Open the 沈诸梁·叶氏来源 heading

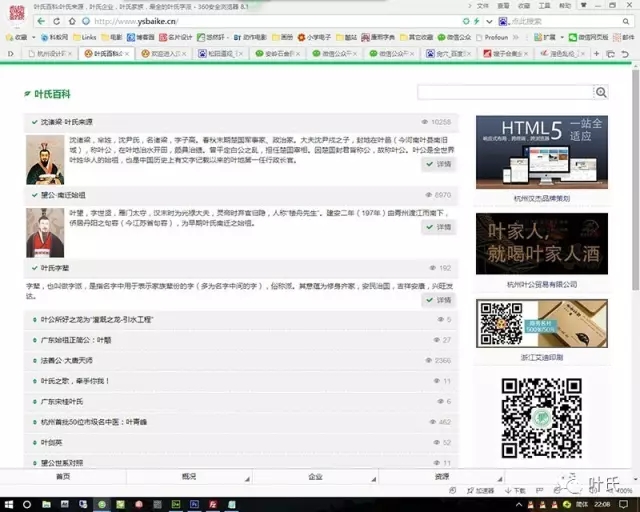67,122
